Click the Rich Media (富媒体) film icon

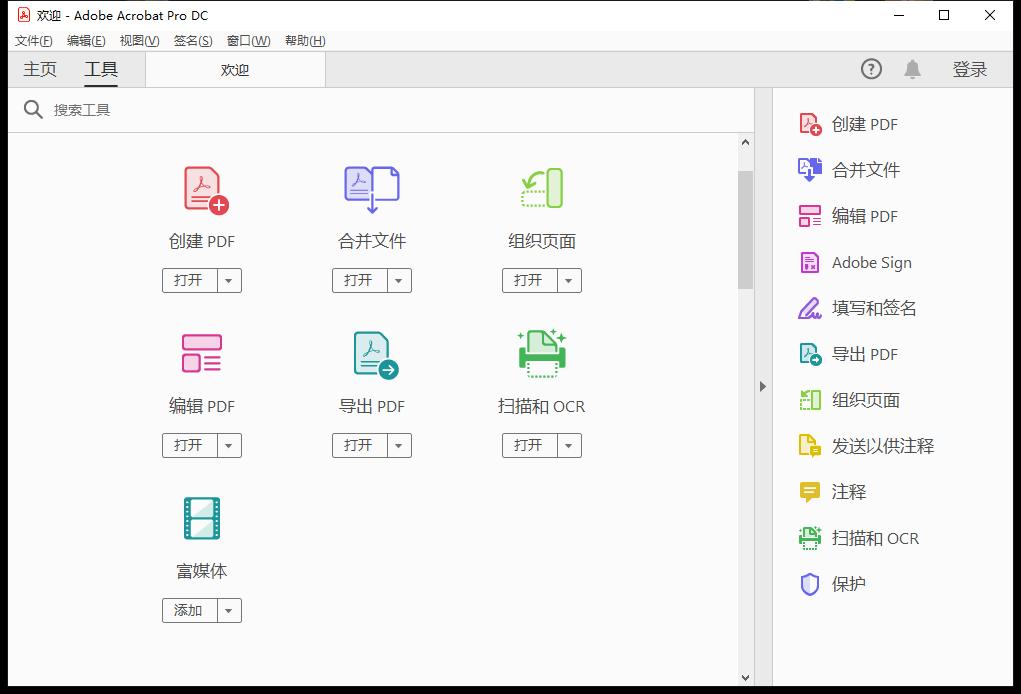click(x=202, y=518)
